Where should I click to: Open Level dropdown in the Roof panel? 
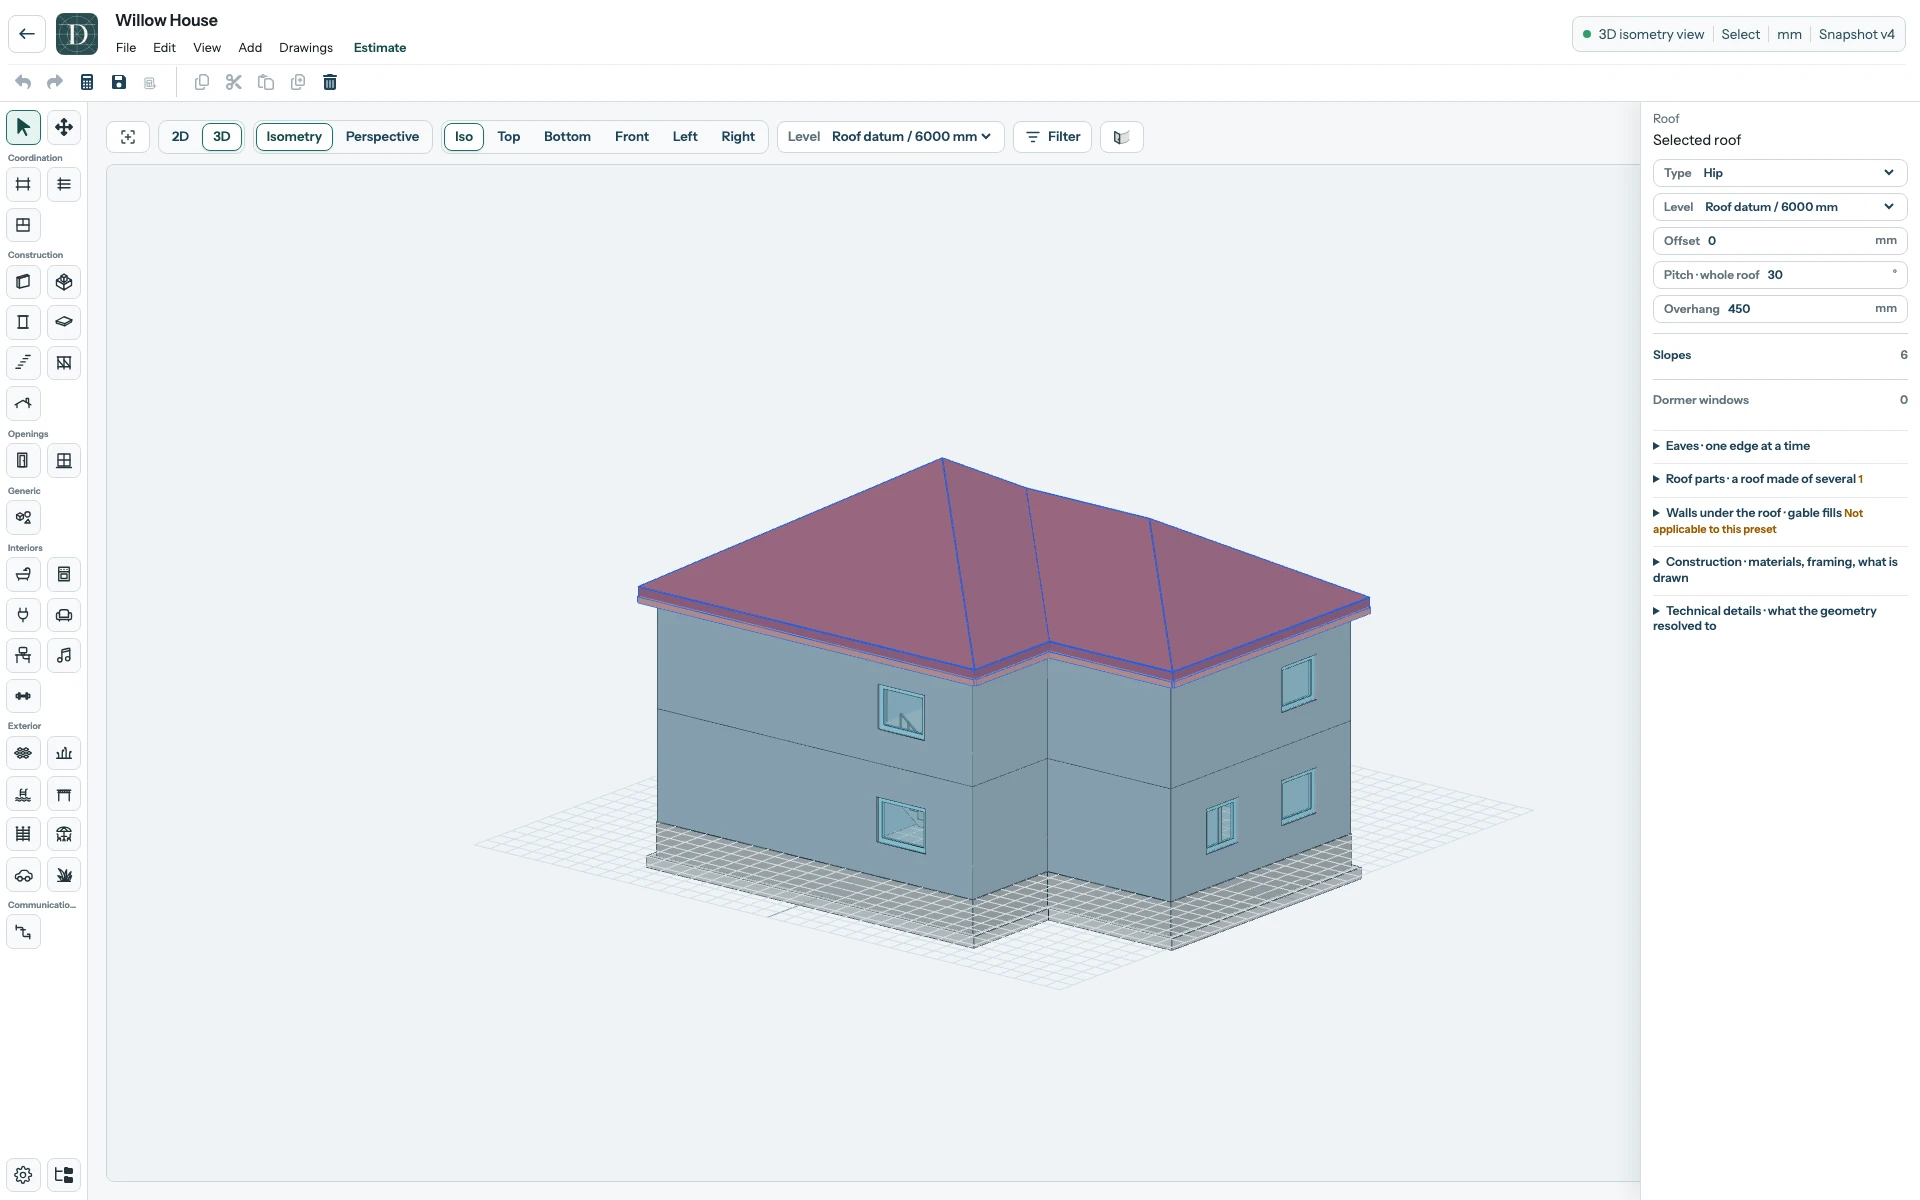(x=1780, y=207)
